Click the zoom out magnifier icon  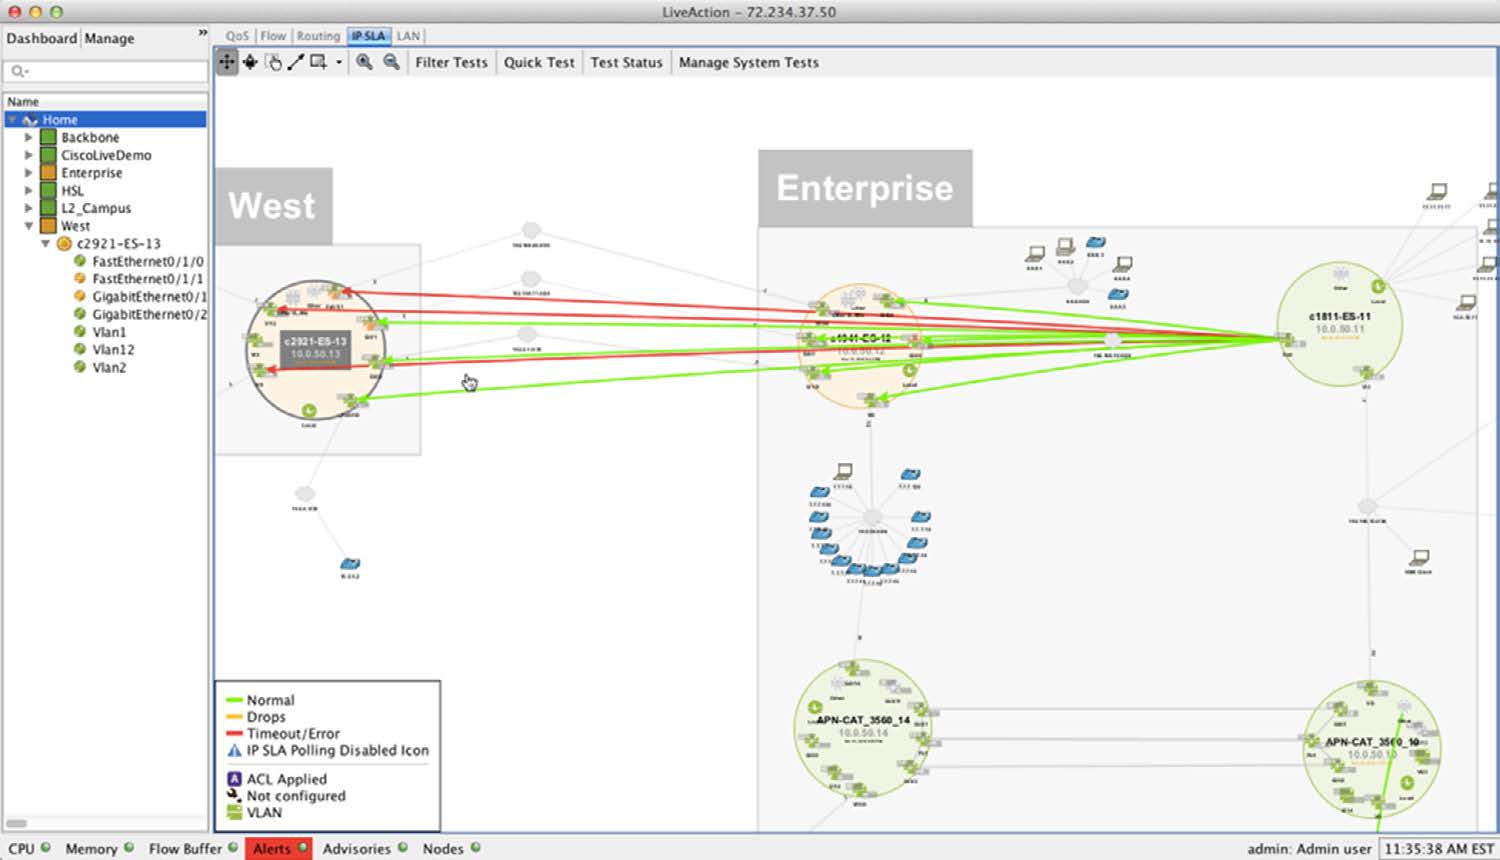click(x=391, y=62)
